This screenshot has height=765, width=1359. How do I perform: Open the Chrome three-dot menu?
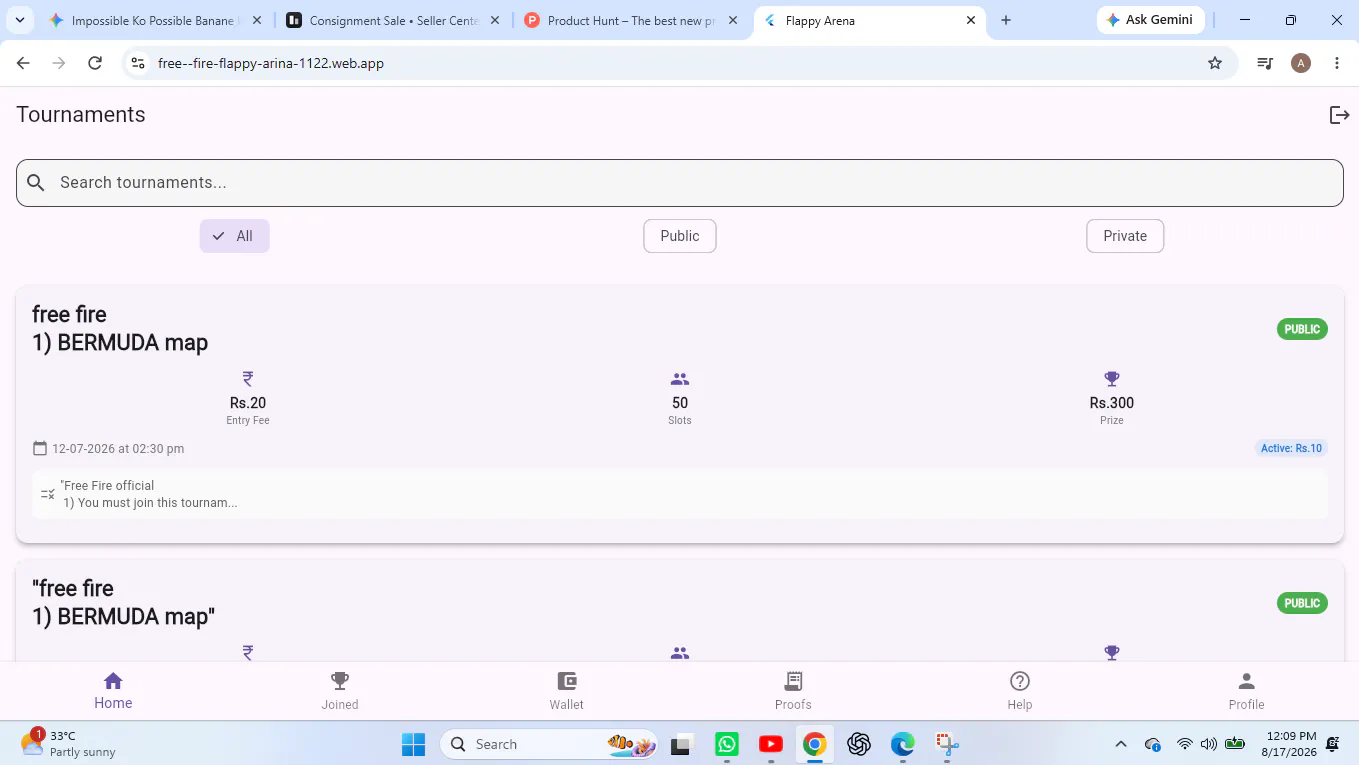1337,63
